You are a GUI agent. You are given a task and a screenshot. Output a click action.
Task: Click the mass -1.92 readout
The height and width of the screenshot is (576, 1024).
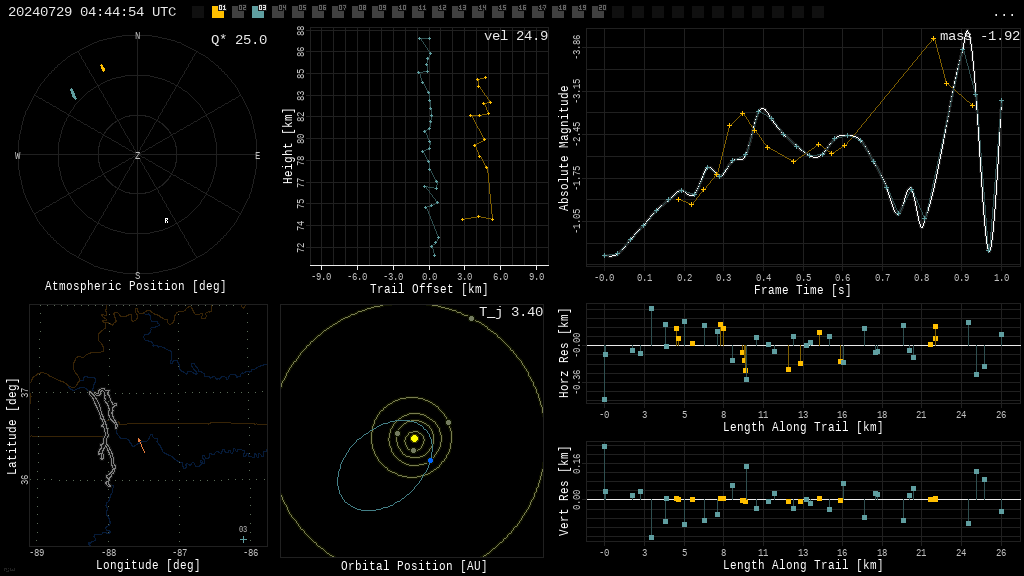point(980,36)
